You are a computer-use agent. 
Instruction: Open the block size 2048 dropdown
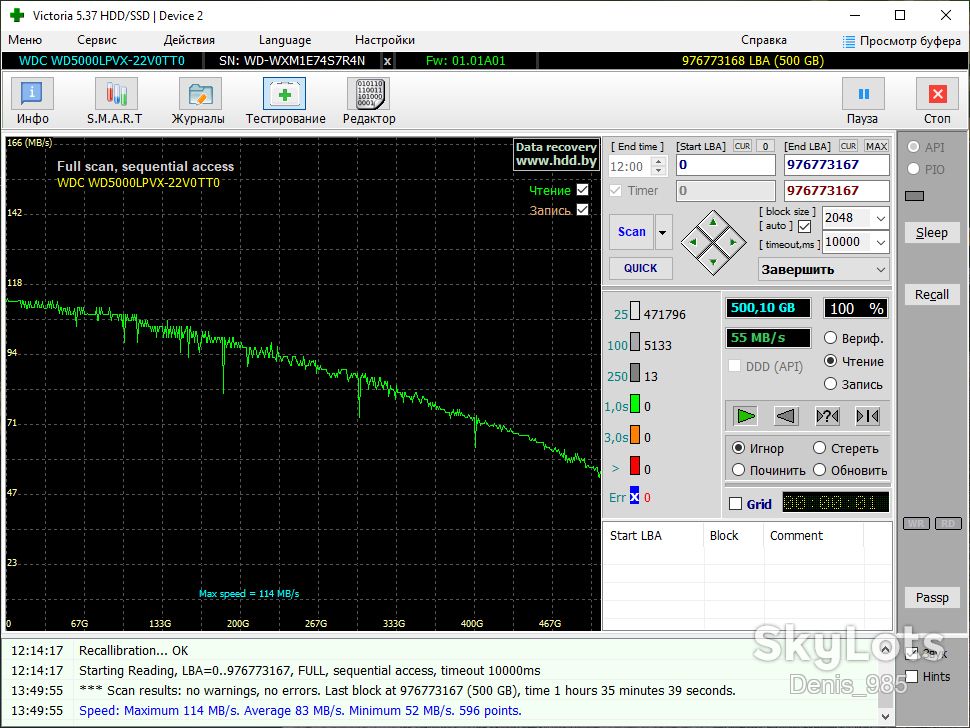coord(880,218)
